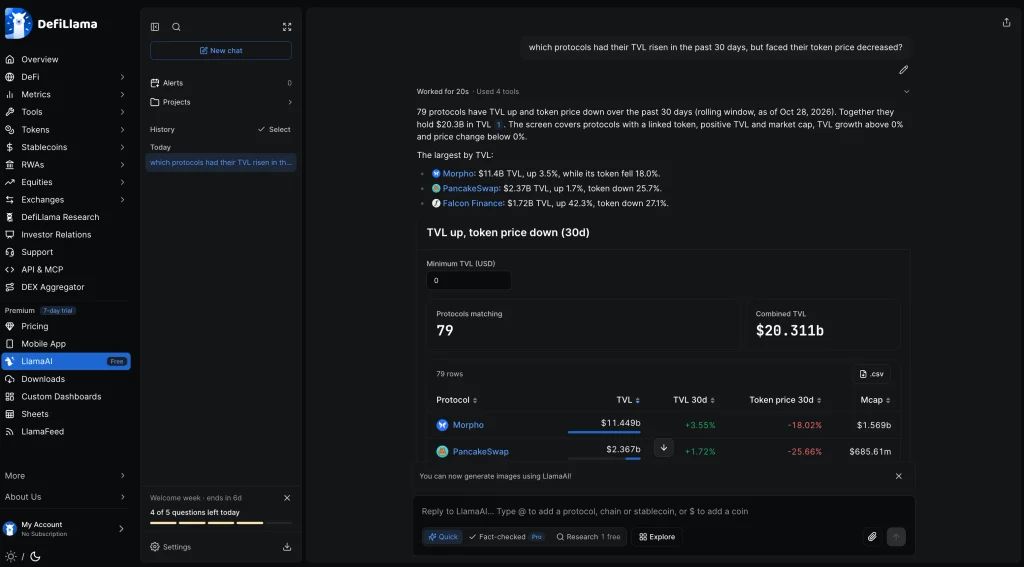
Task: Open the history chat about TVL risen
Action: pyautogui.click(x=221, y=163)
